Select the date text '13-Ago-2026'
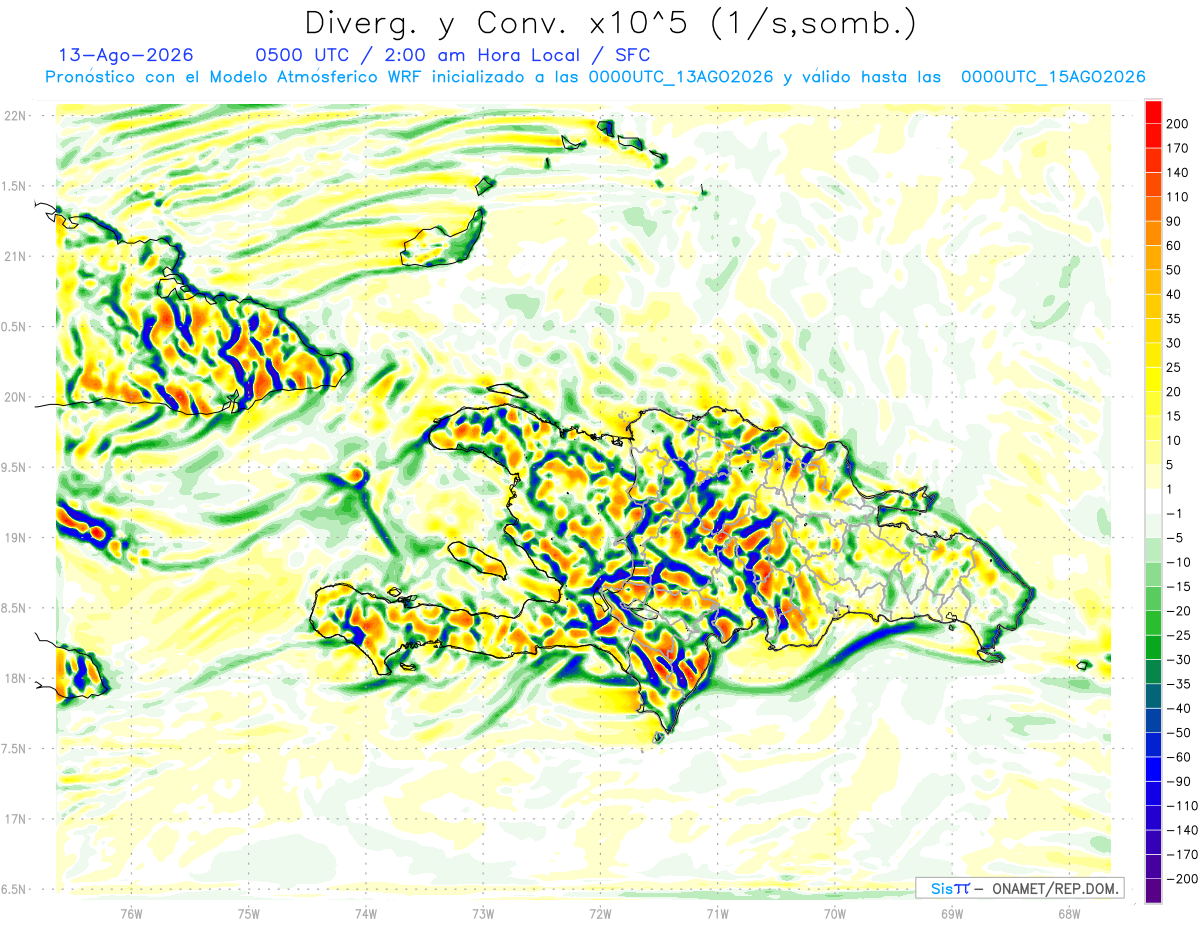 tap(126, 55)
